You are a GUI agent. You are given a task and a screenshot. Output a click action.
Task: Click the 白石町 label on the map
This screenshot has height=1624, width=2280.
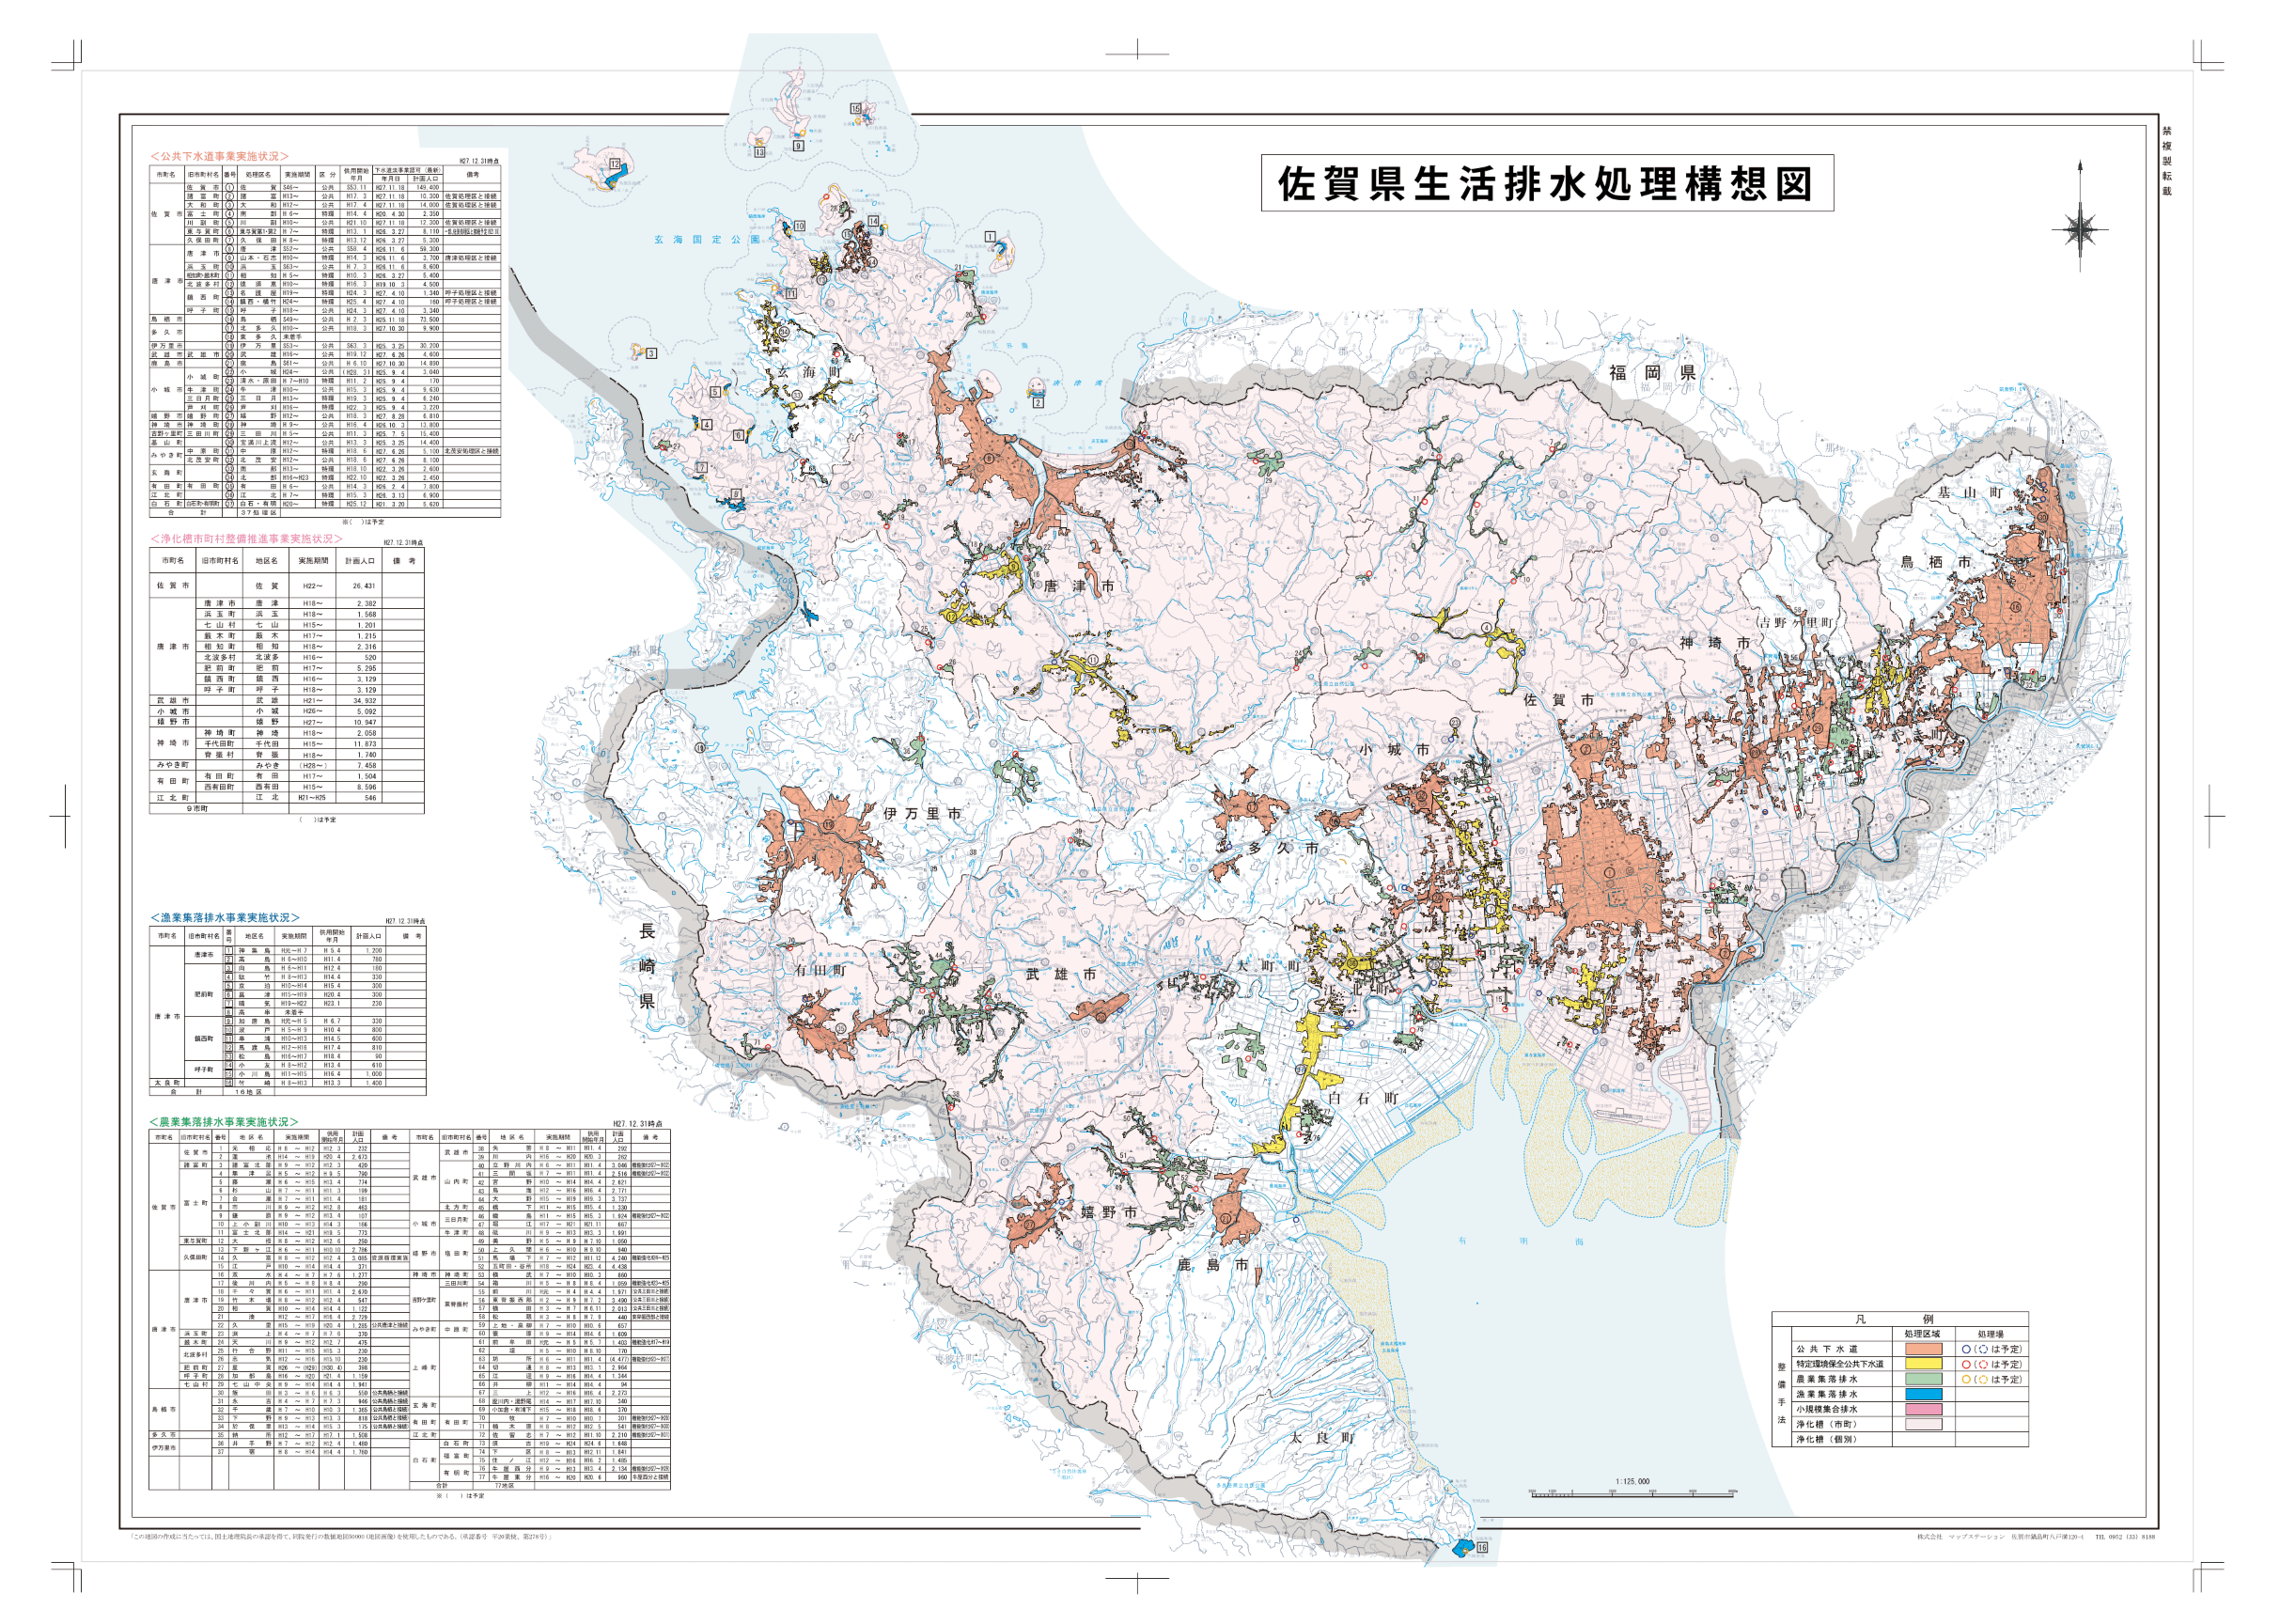click(1362, 1098)
